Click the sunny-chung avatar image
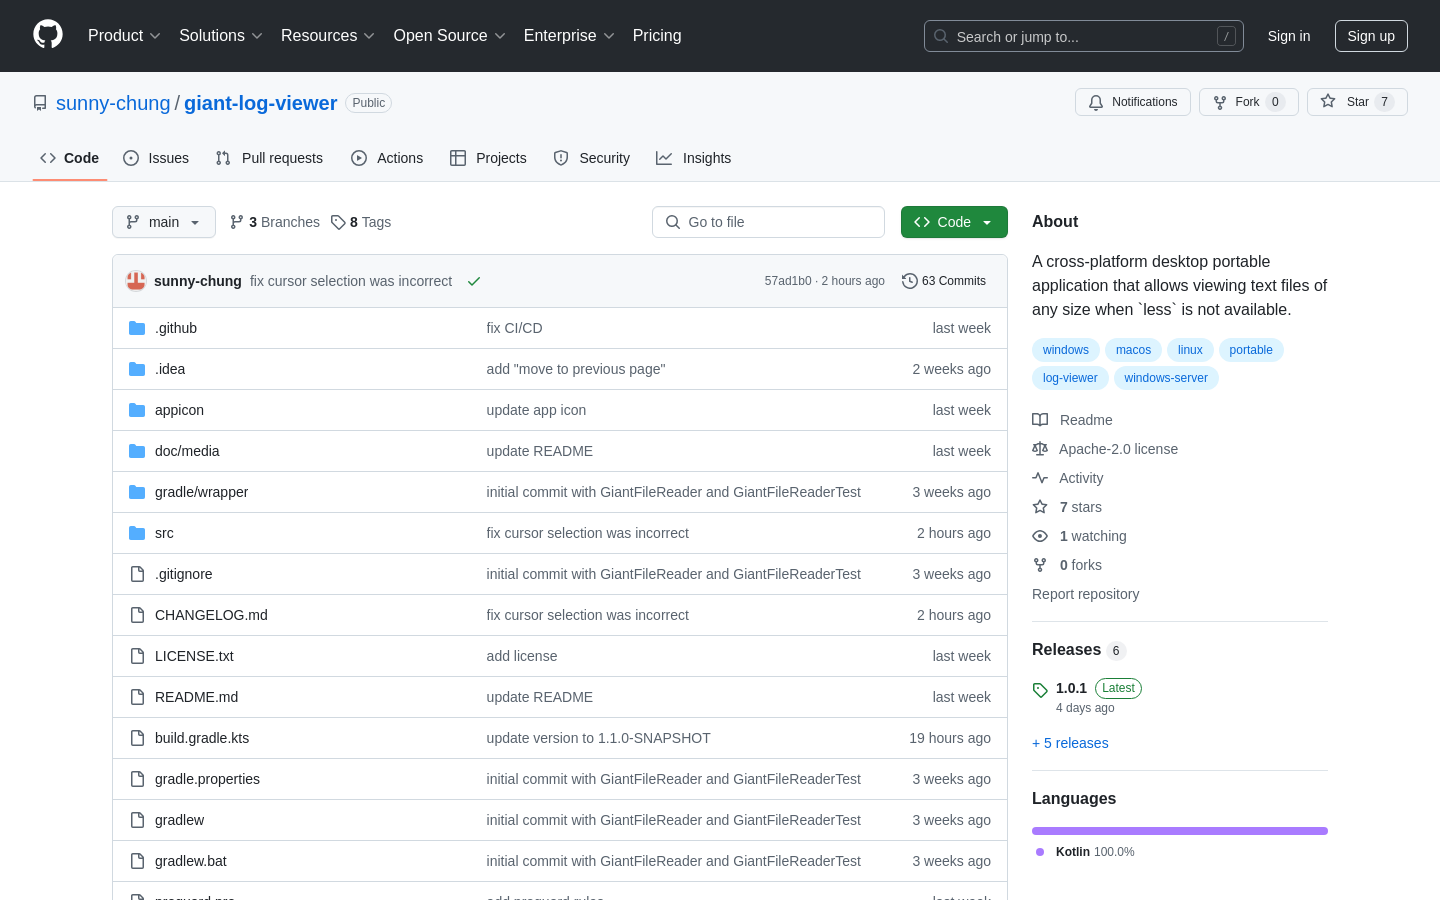1440x900 pixels. coord(136,281)
